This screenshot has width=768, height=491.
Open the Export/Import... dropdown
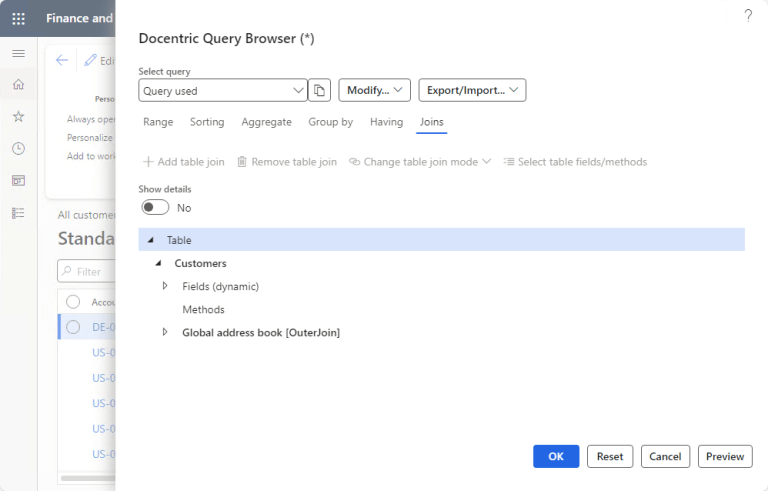(472, 90)
